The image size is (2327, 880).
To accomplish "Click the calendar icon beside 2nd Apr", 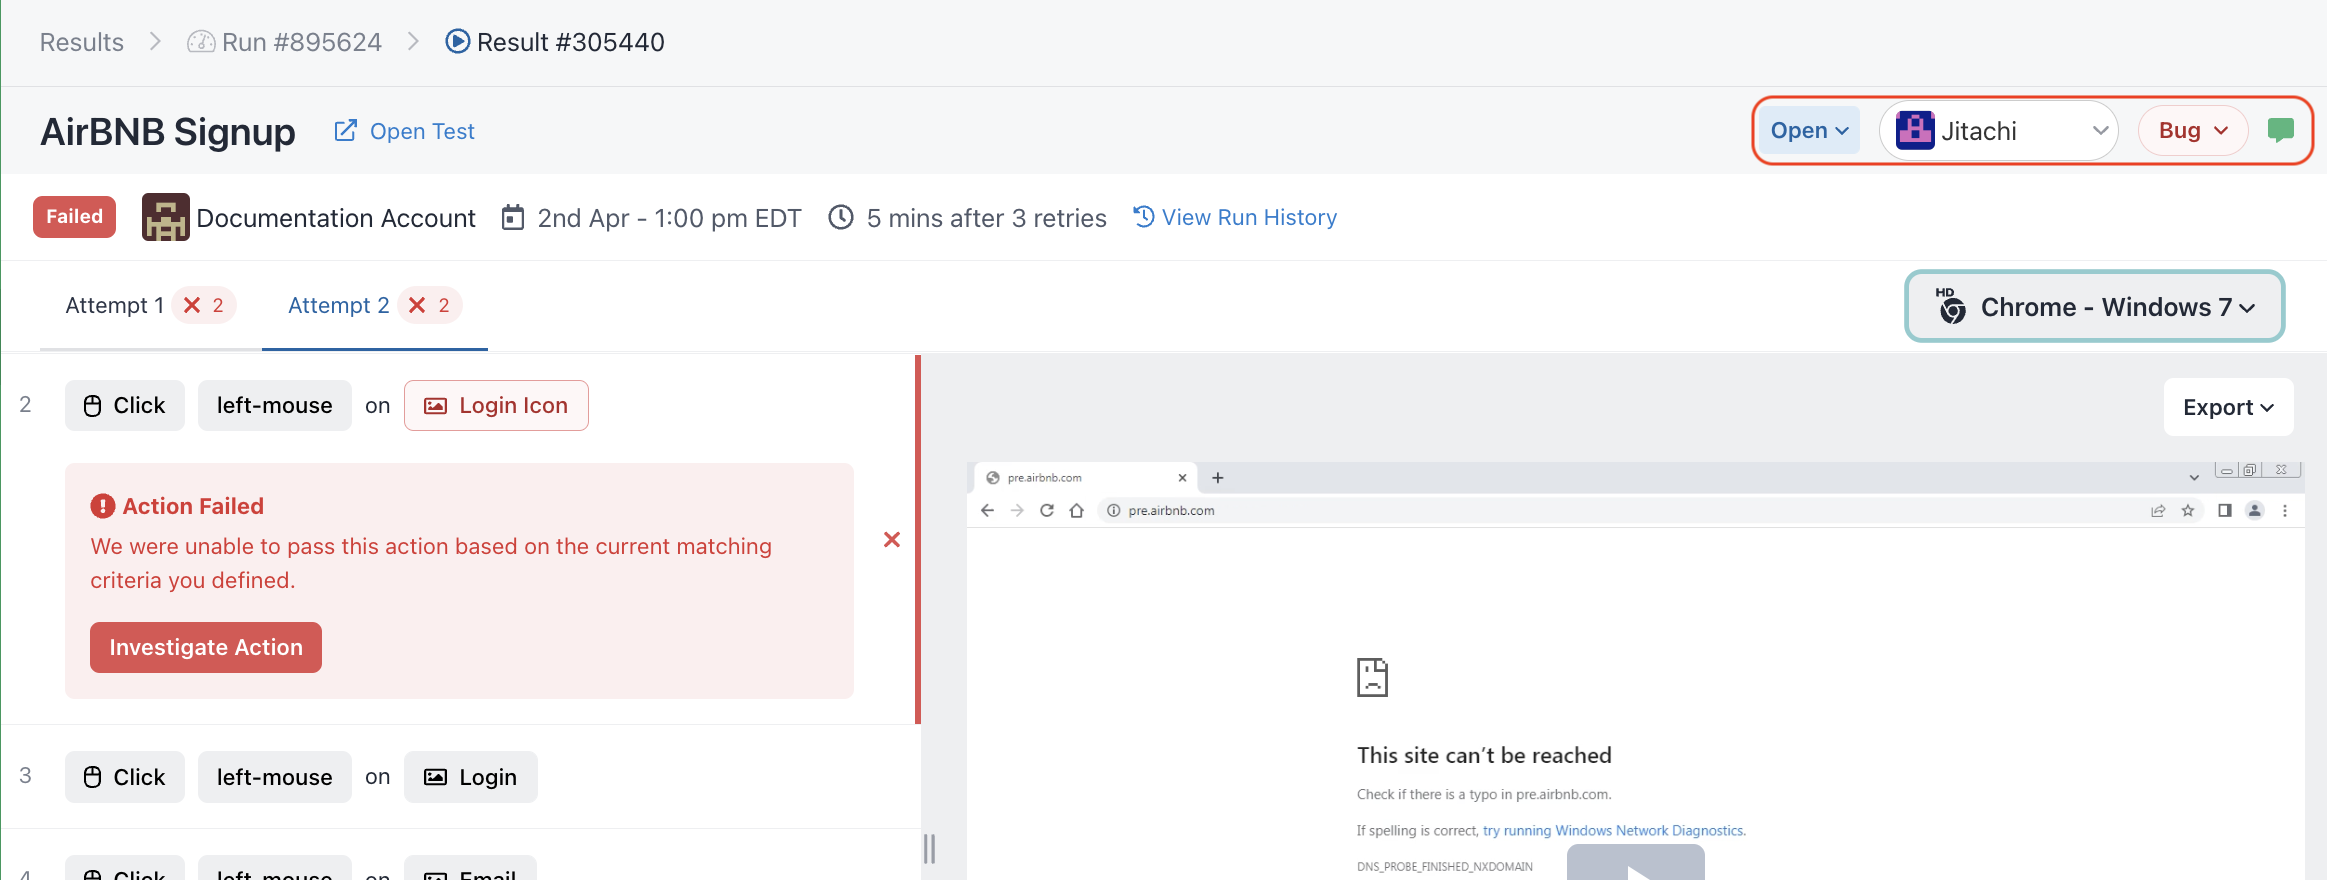I will (x=513, y=217).
